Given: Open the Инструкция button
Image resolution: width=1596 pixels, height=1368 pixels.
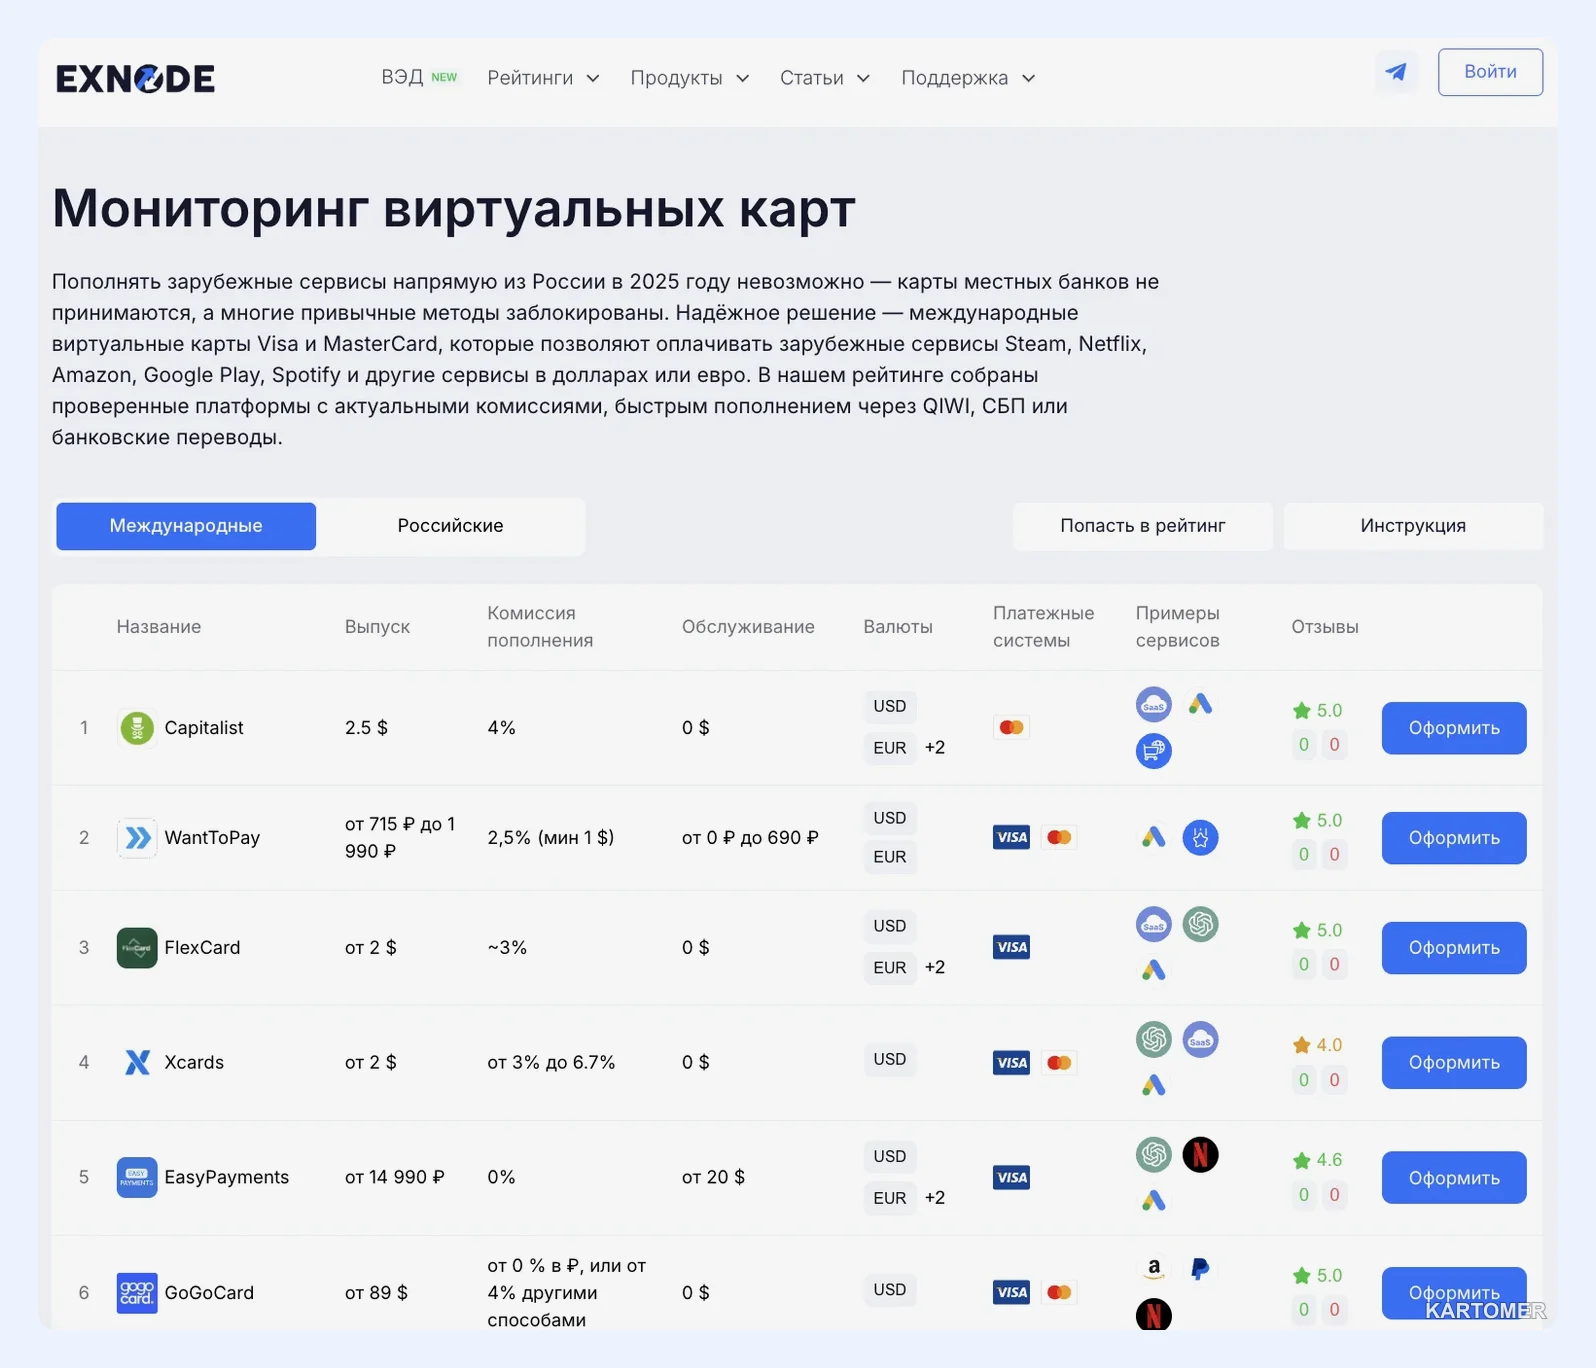Looking at the screenshot, I should tap(1413, 526).
